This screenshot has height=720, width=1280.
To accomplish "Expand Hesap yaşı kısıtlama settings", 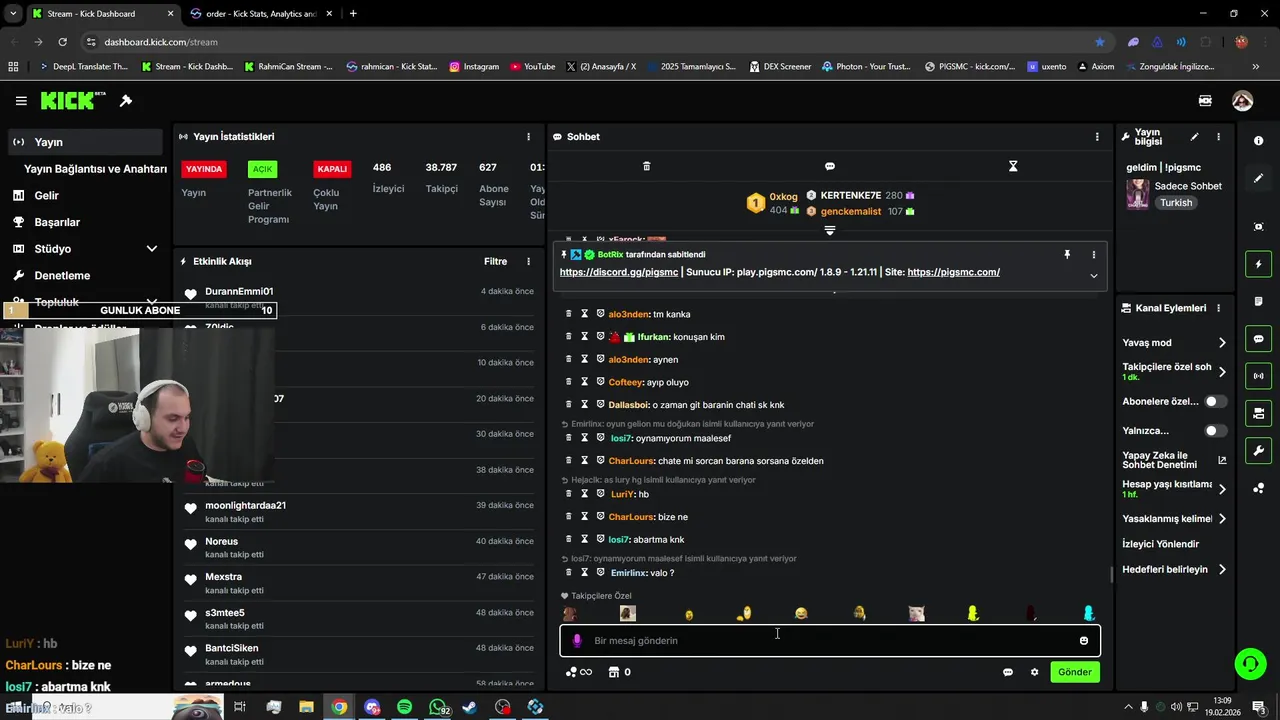I will pyautogui.click(x=1222, y=489).
